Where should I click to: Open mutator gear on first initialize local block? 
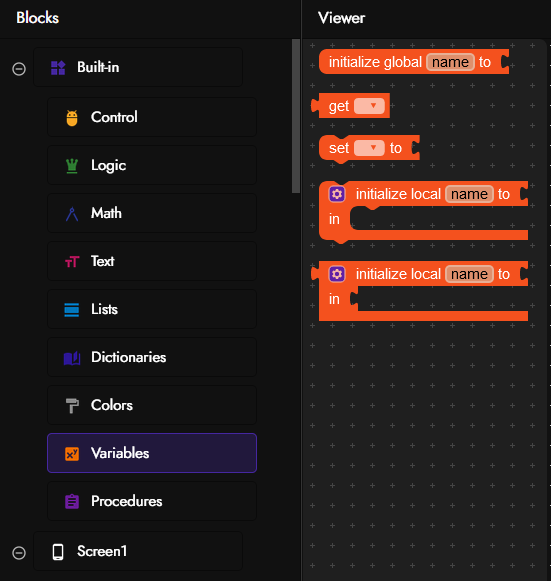coord(337,194)
